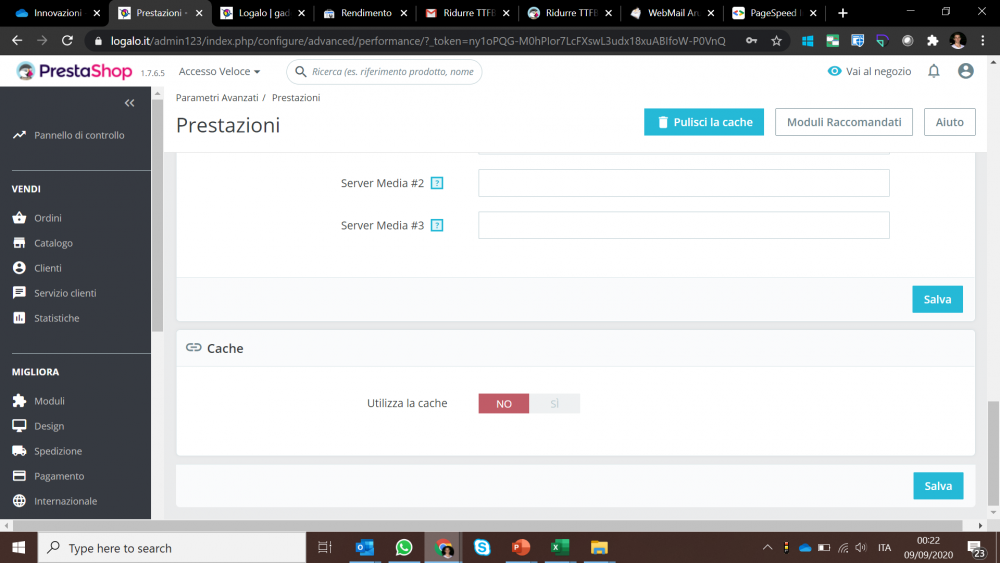
Task: Close the Prestazioni browser tab
Action: 199,13
